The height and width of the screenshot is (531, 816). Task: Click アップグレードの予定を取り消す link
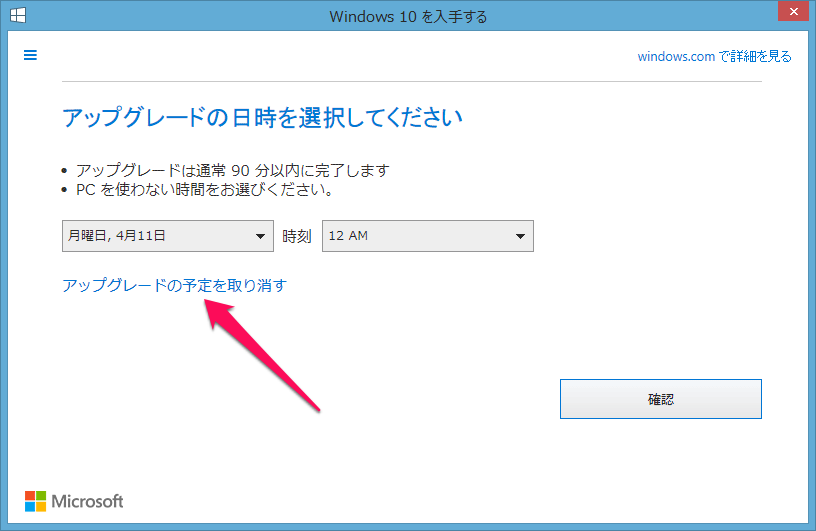point(174,285)
